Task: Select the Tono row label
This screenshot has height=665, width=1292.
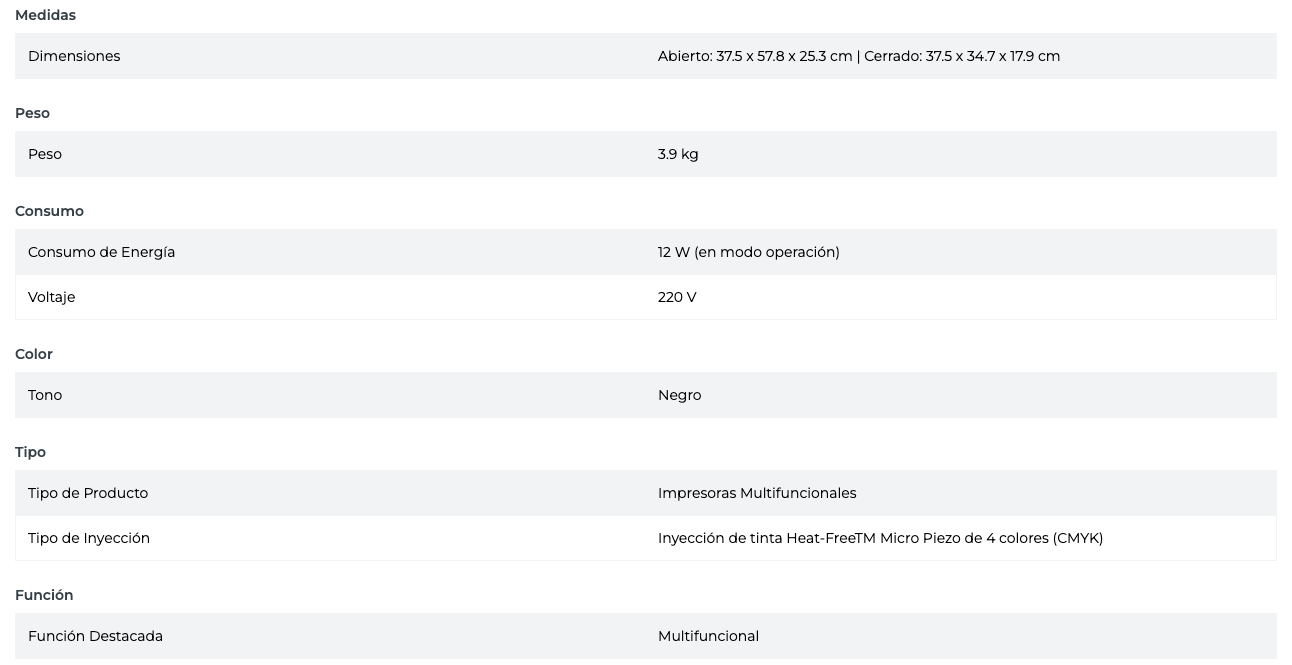Action: [x=45, y=395]
